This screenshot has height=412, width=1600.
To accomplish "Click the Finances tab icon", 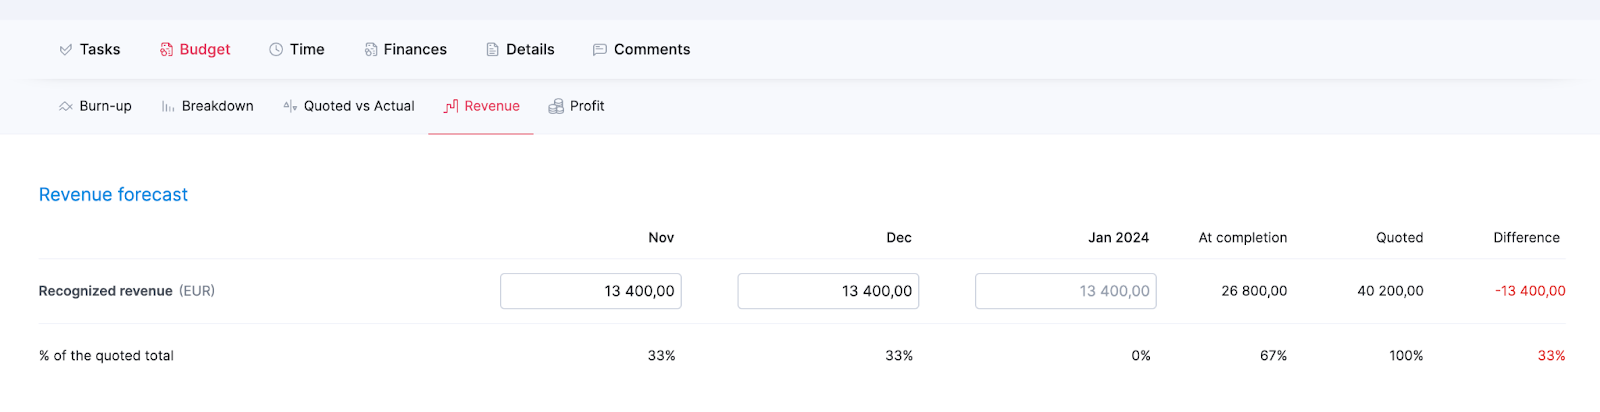I will [371, 50].
